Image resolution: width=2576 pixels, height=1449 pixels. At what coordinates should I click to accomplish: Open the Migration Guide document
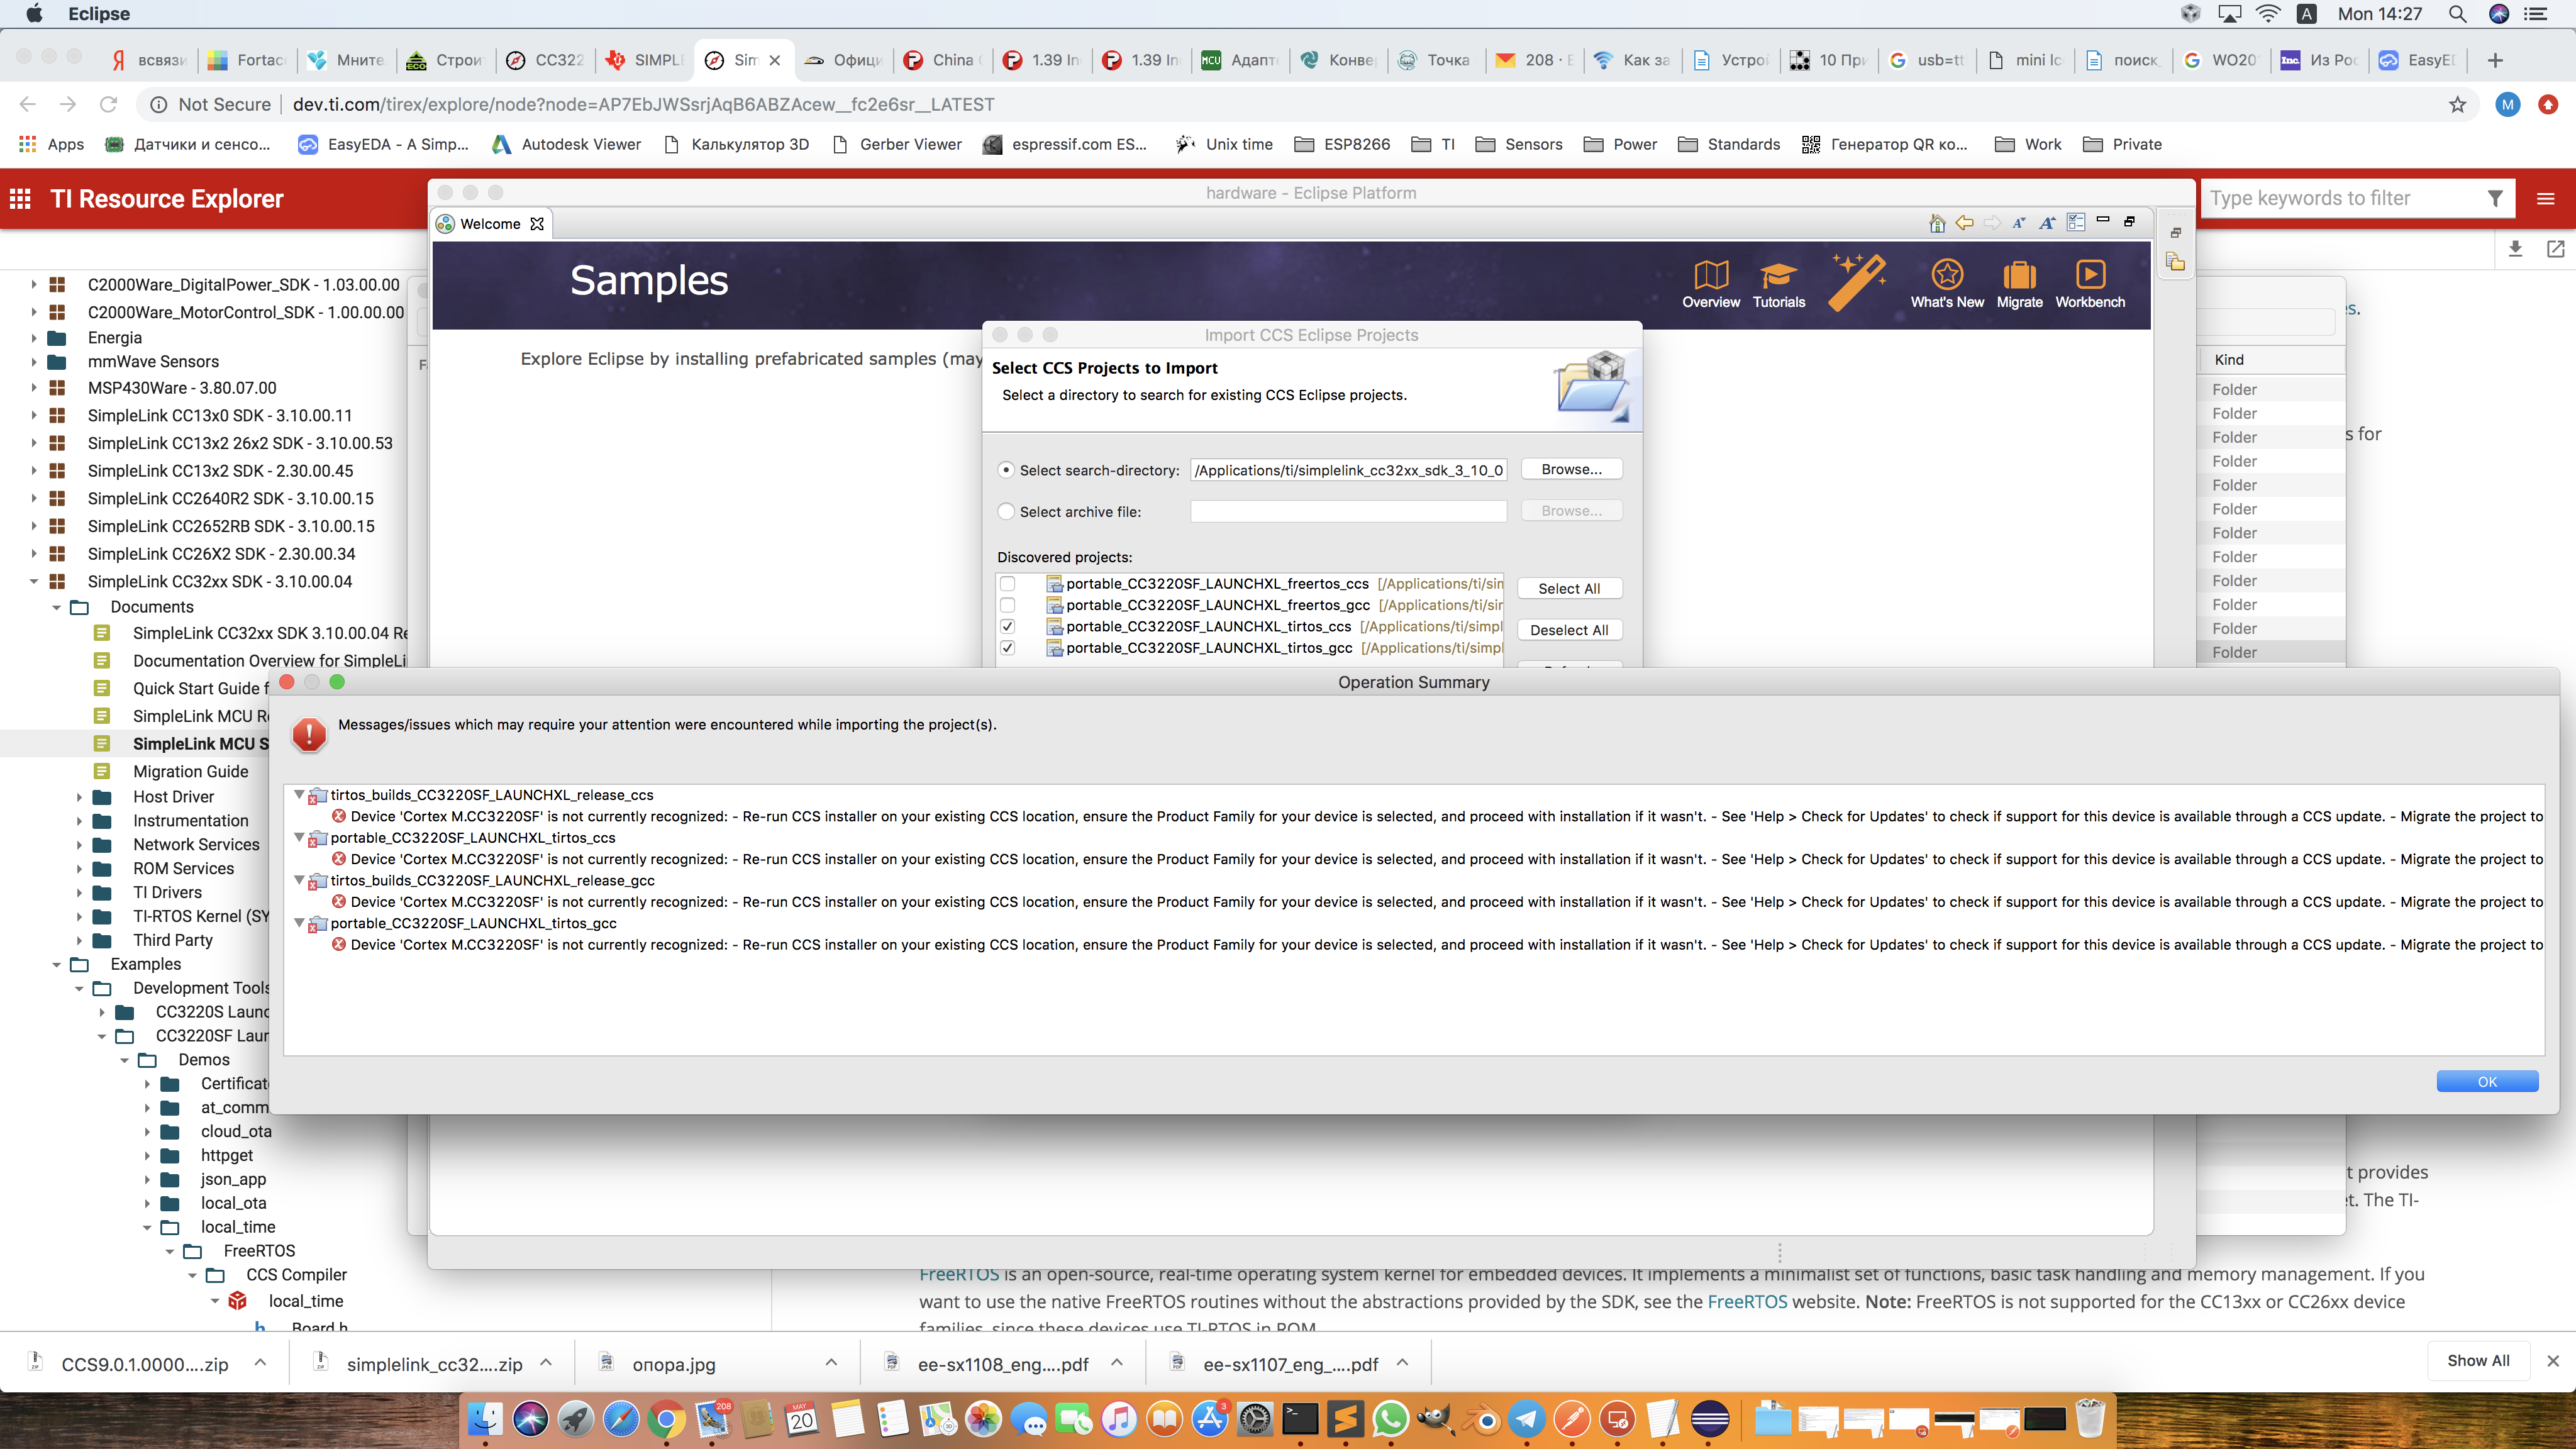190,771
